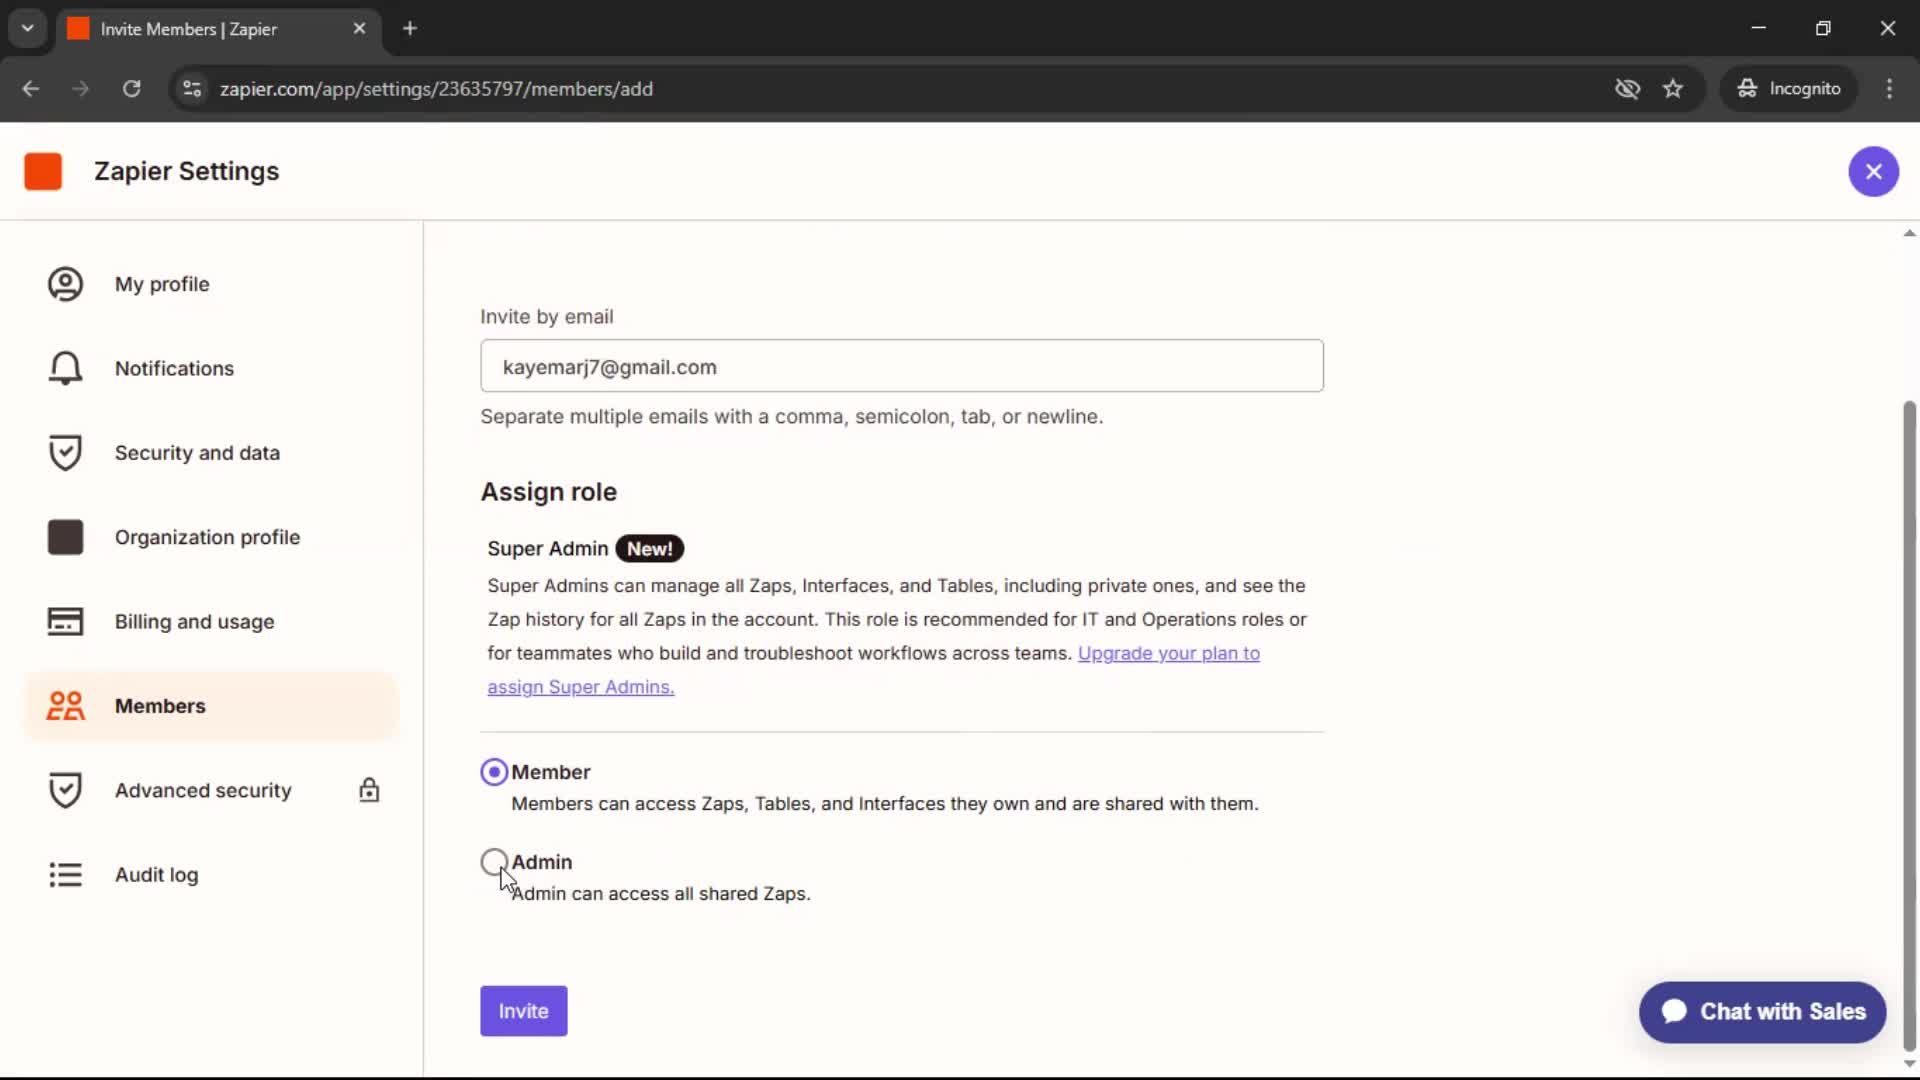Viewport: 1920px width, 1080px height.
Task: Go forward with the browser arrow
Action: coord(81,89)
